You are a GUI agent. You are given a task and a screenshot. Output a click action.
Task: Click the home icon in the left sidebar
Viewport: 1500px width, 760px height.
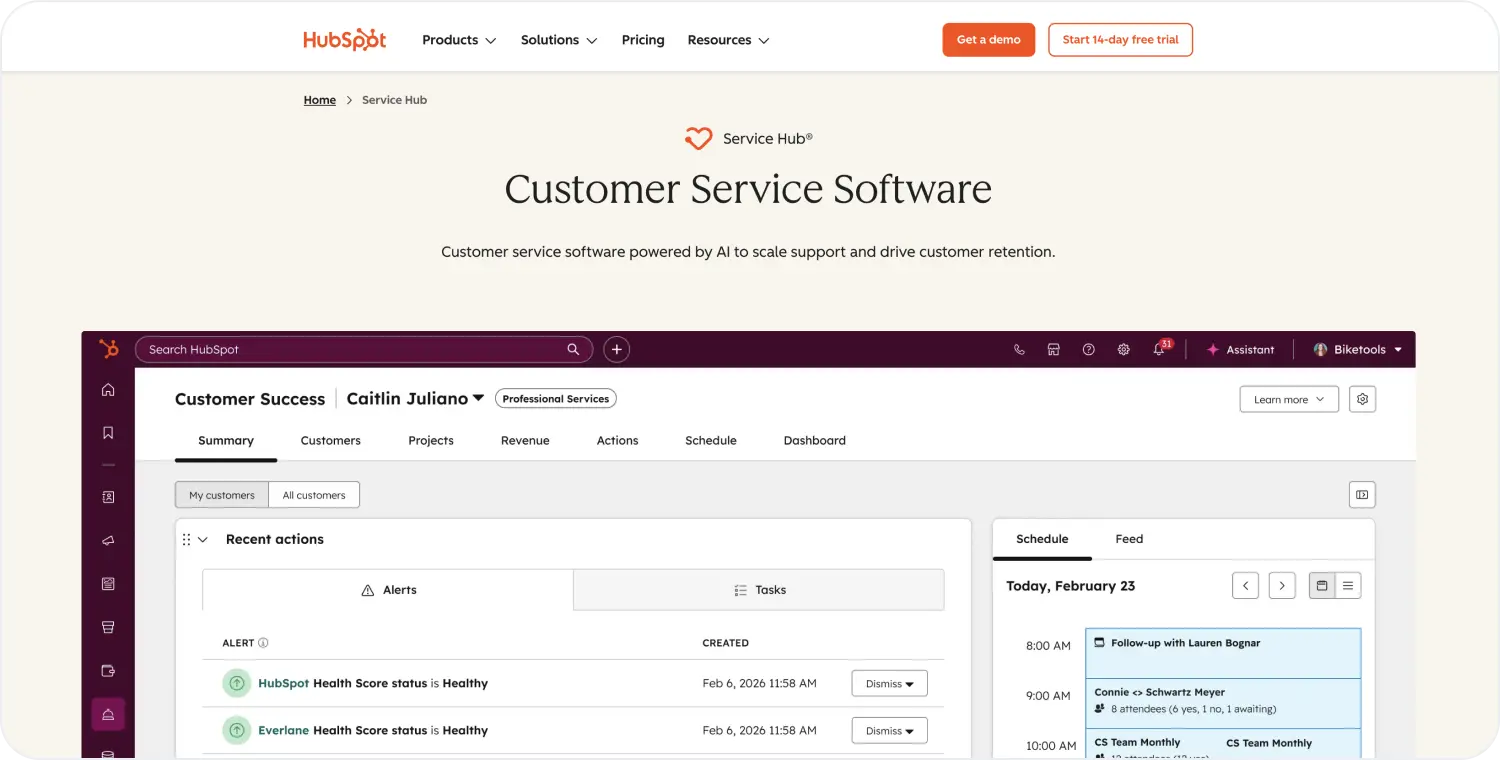click(108, 390)
